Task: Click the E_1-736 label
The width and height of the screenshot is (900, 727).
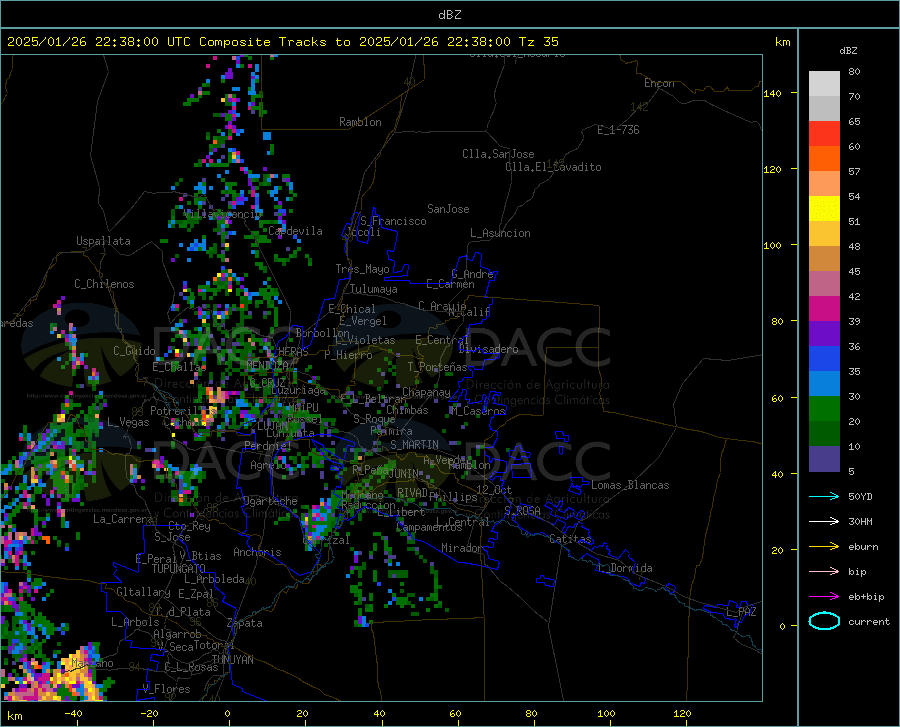Action: click(618, 130)
